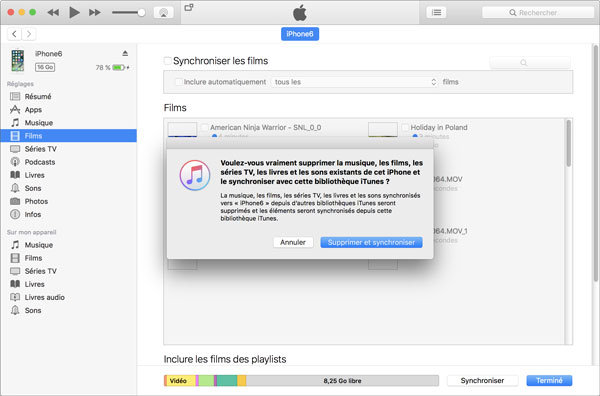This screenshot has height=396, width=600.
Task: Click the Vidéo storage segment
Action: (x=180, y=381)
